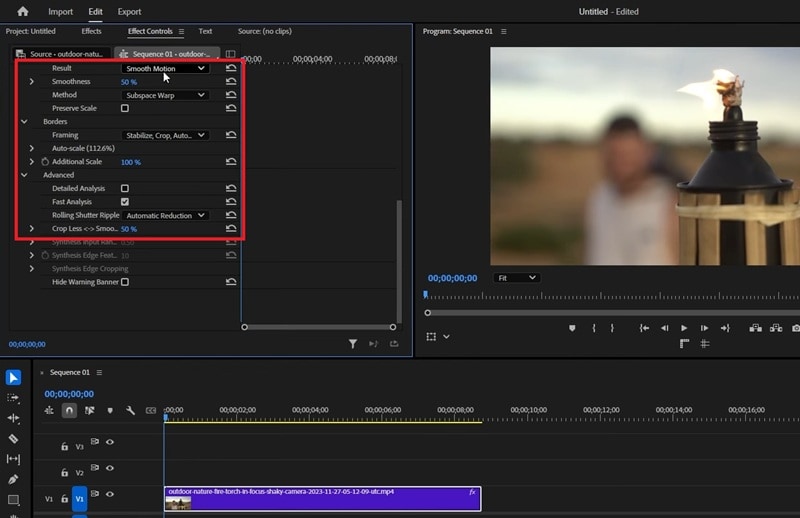The image size is (800, 518).
Task: Expand Synthesis Edge Cropping
Action: [32, 268]
